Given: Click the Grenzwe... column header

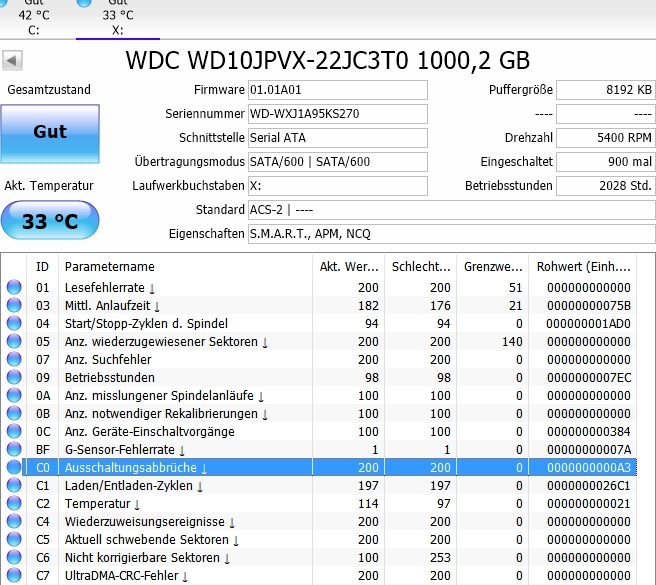Looking at the screenshot, I should pyautogui.click(x=492, y=267).
